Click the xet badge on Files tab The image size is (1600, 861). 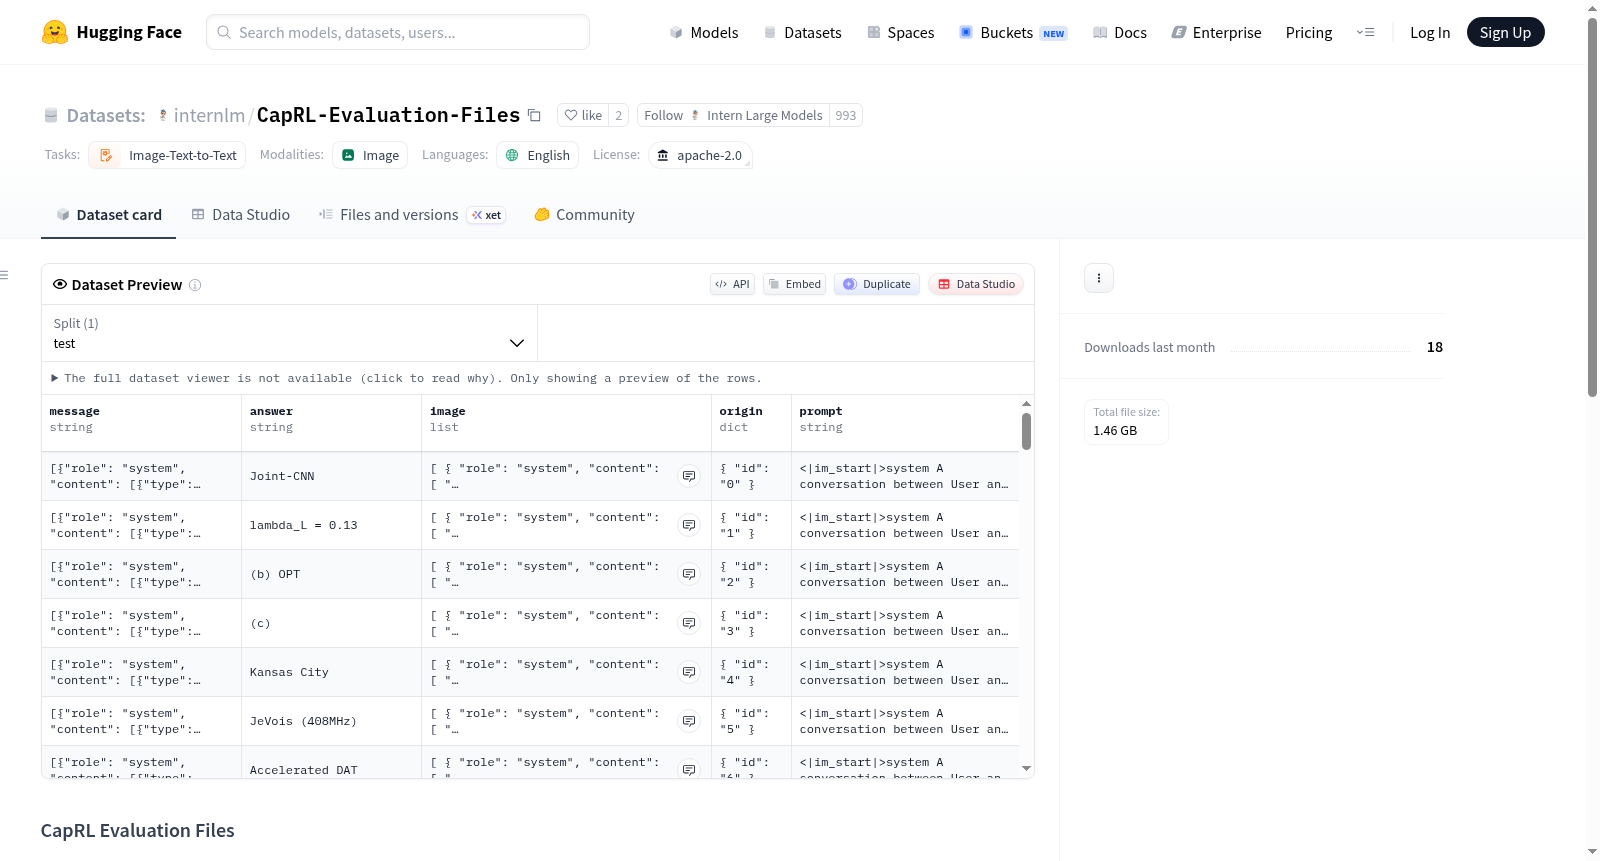(x=487, y=215)
